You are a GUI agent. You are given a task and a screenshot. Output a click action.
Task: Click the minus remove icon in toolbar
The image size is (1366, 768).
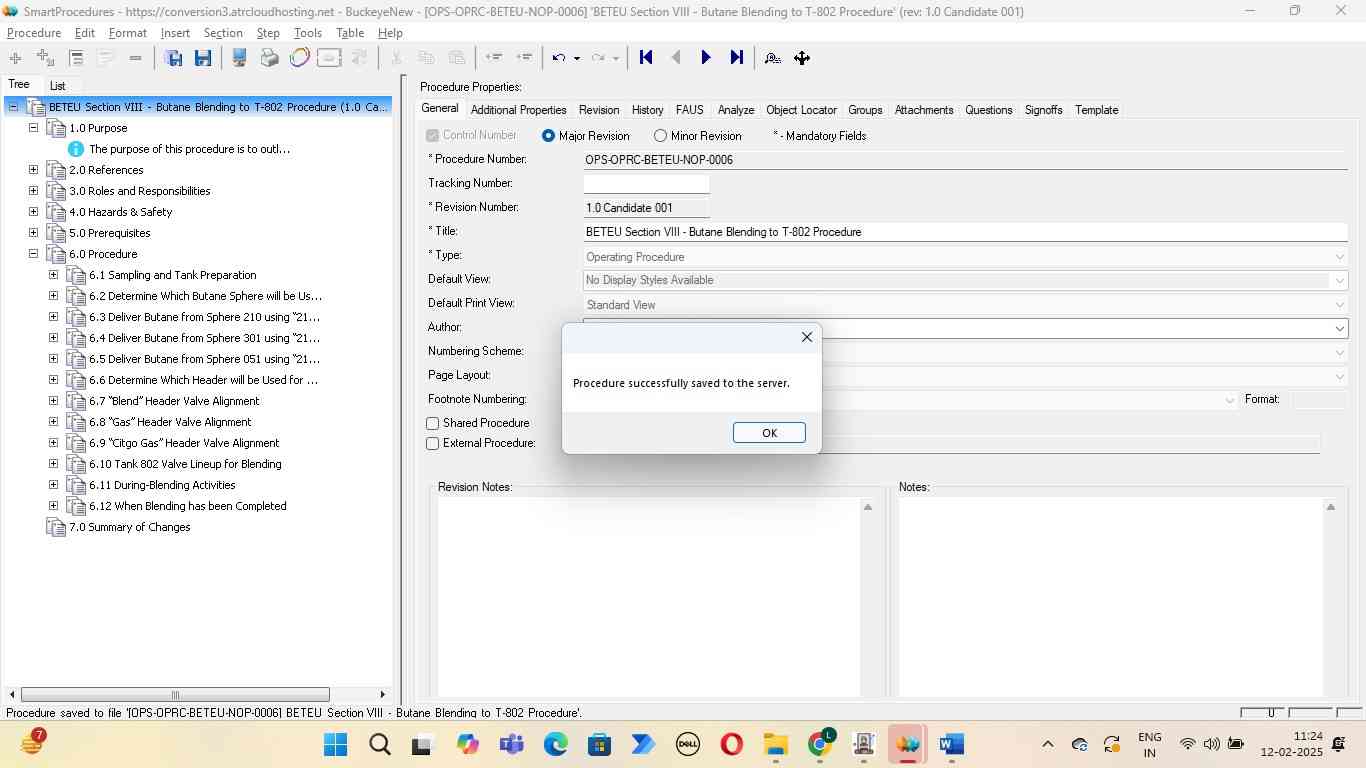click(x=135, y=58)
